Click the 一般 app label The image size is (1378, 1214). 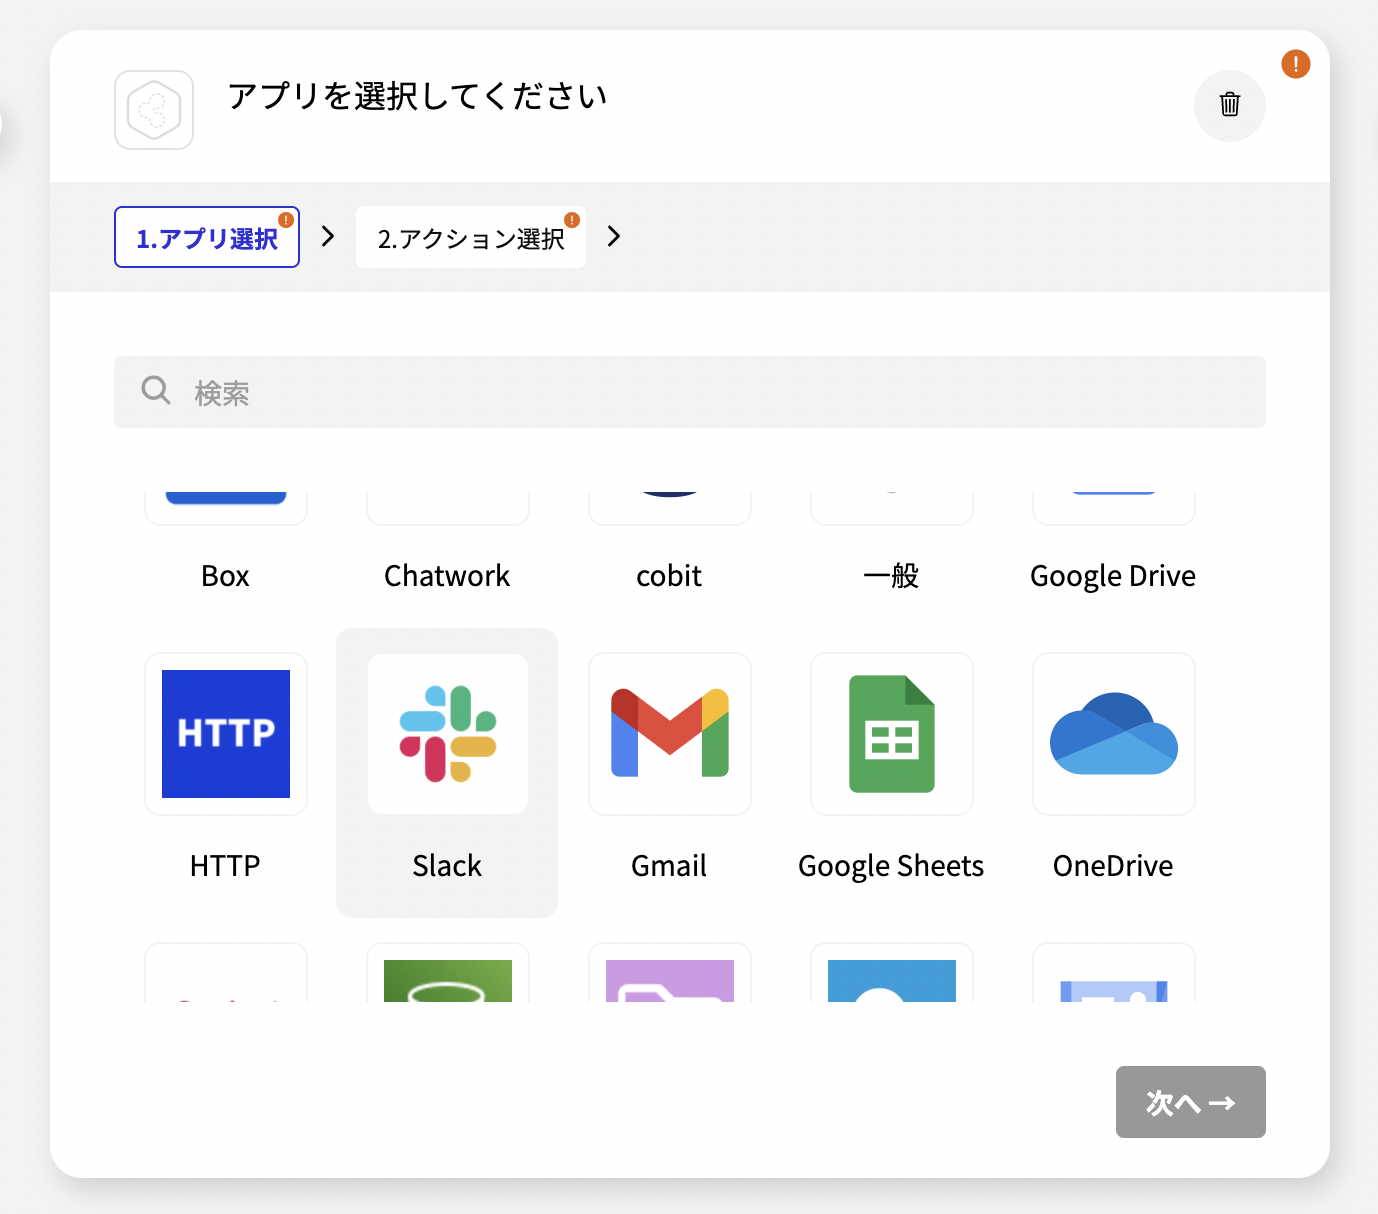click(x=892, y=576)
